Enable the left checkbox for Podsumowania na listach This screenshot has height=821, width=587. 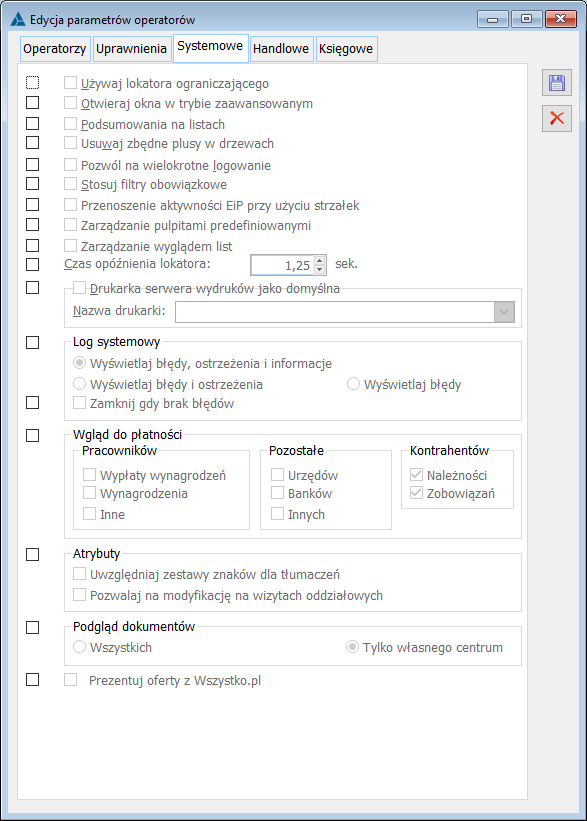pos(32,124)
